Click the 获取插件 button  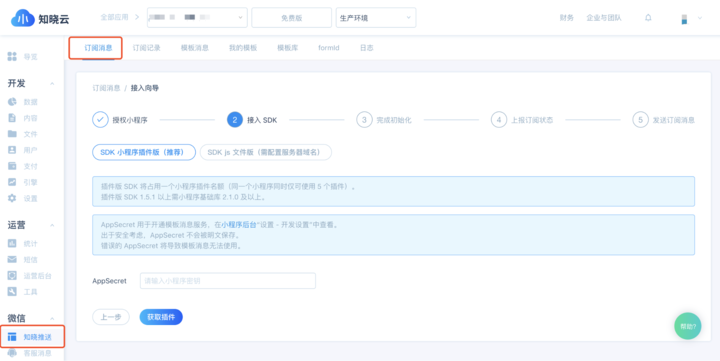[161, 317]
